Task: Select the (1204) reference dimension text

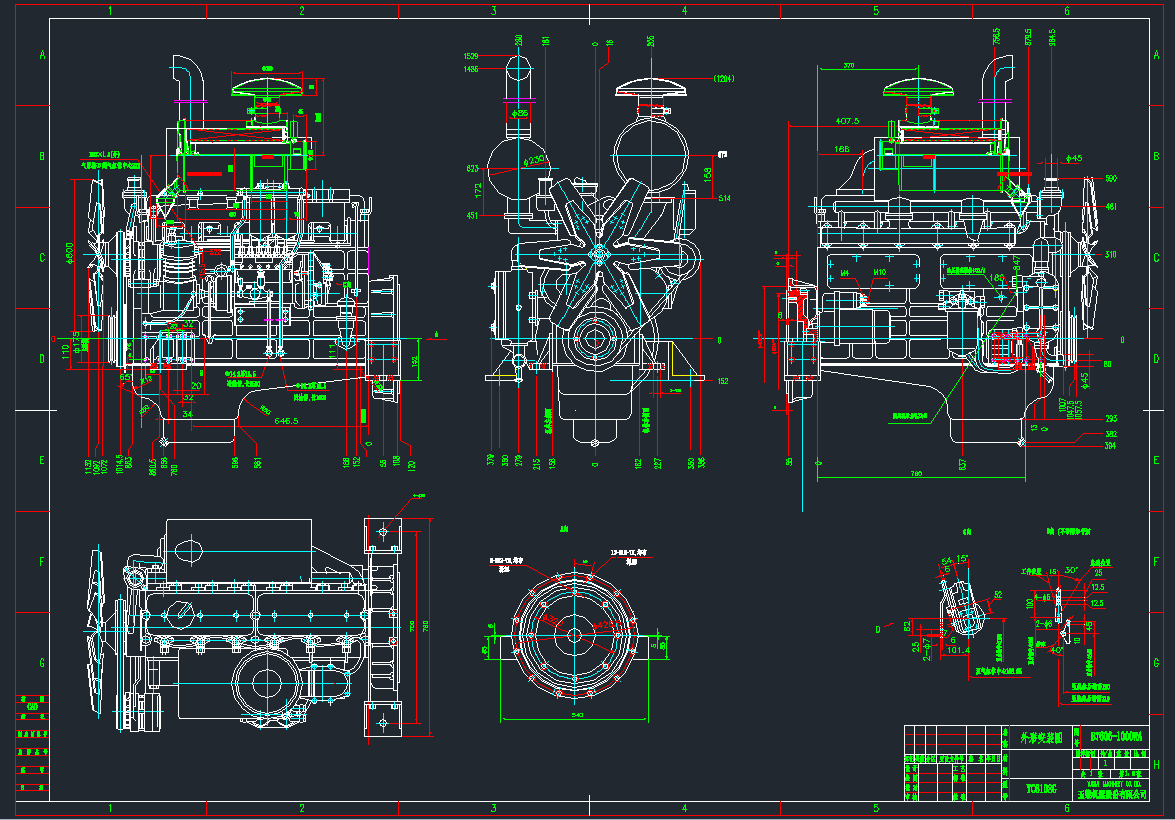Action: coord(725,77)
